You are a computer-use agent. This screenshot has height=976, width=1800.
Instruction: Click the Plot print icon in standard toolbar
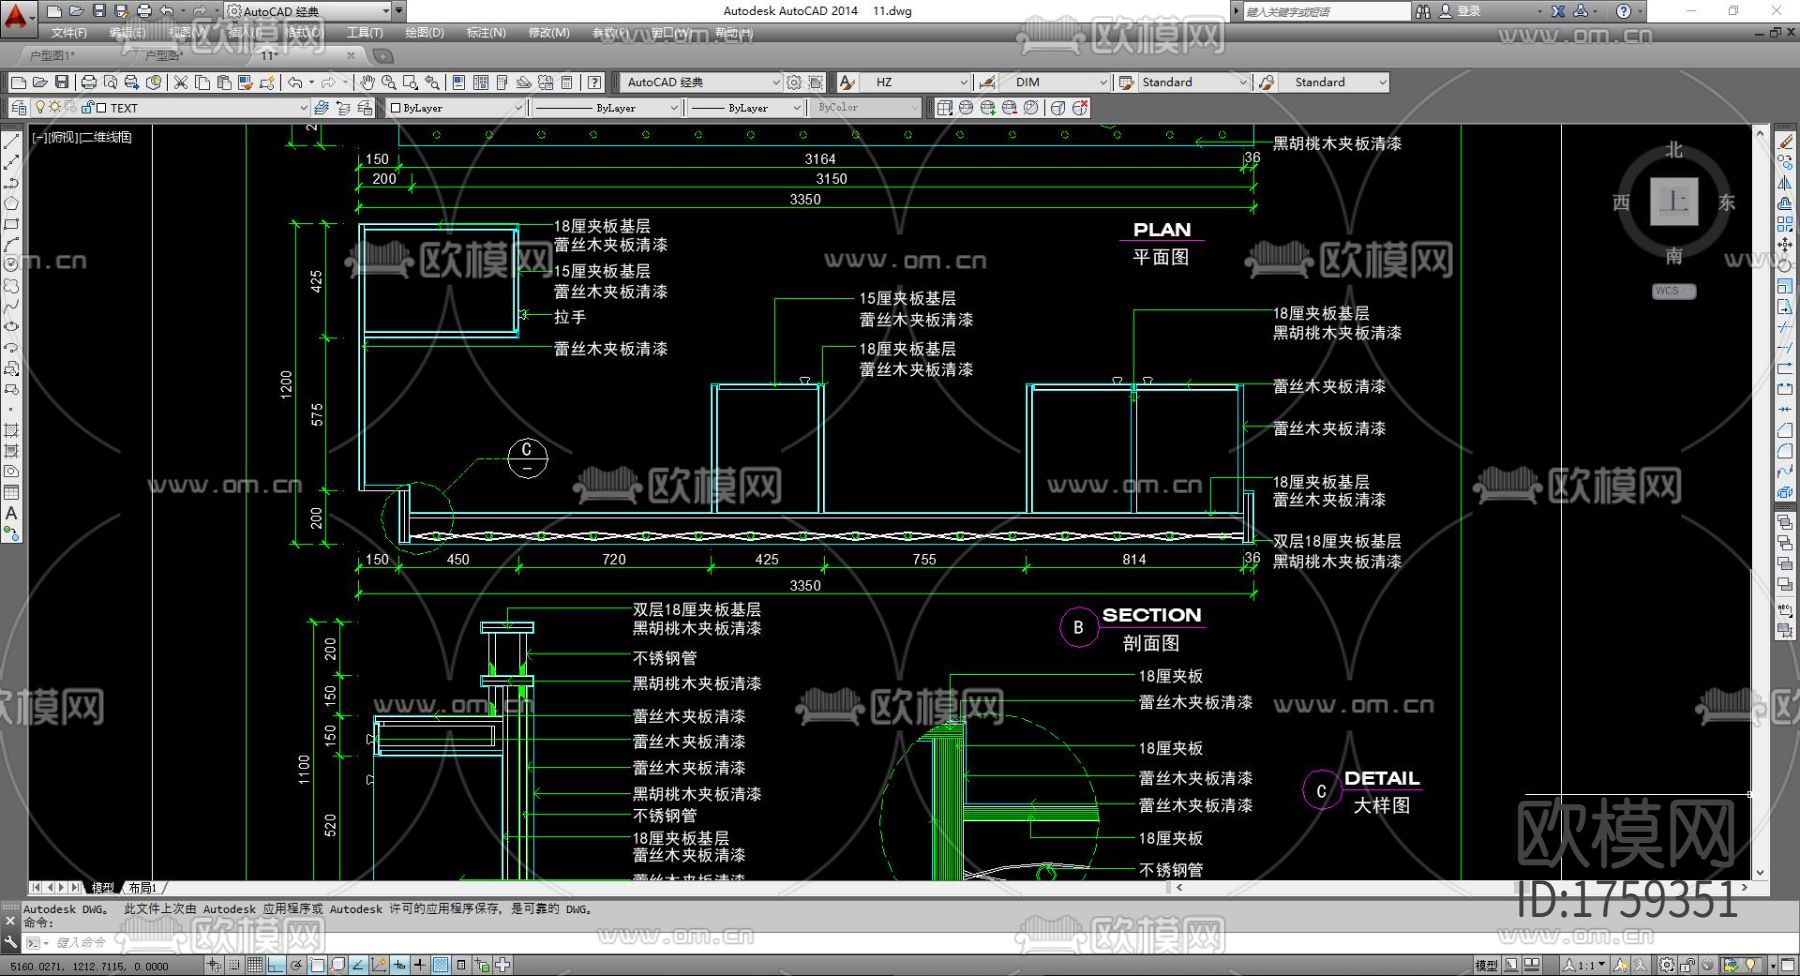pyautogui.click(x=89, y=82)
